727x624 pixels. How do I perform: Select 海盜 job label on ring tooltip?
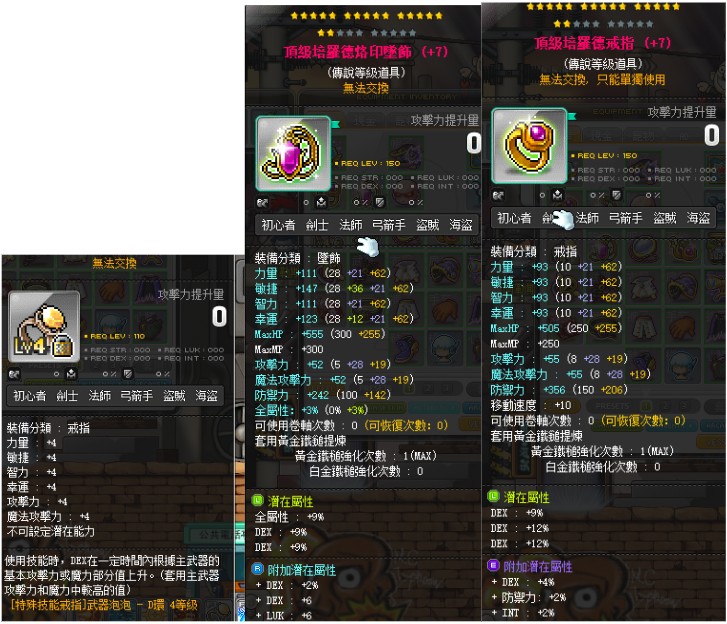tap(698, 218)
